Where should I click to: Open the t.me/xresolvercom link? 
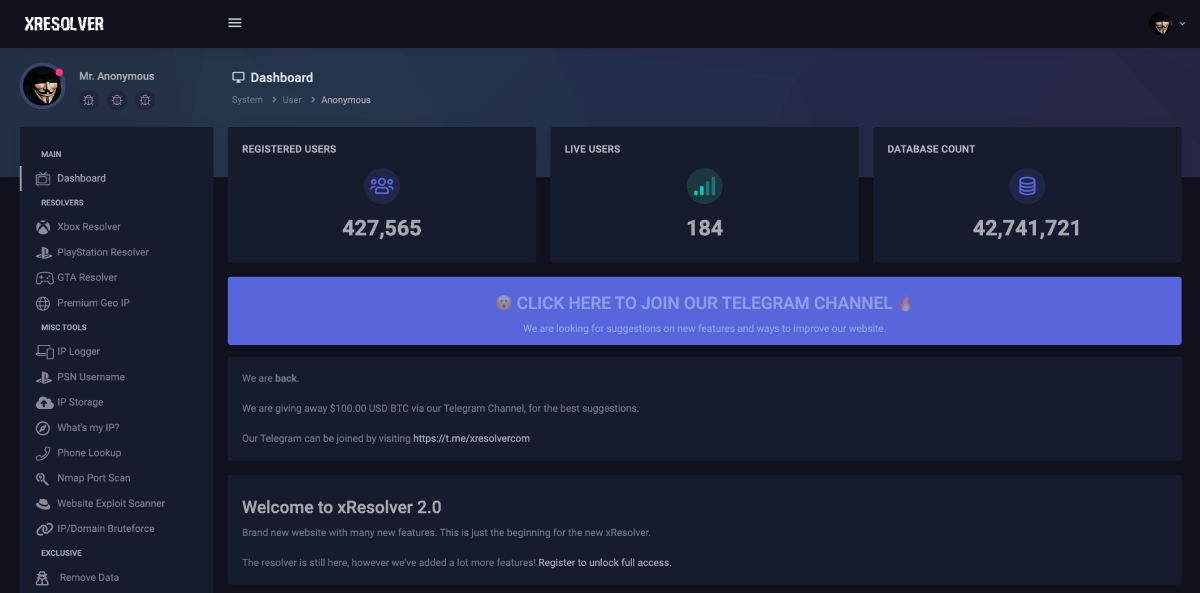(471, 438)
